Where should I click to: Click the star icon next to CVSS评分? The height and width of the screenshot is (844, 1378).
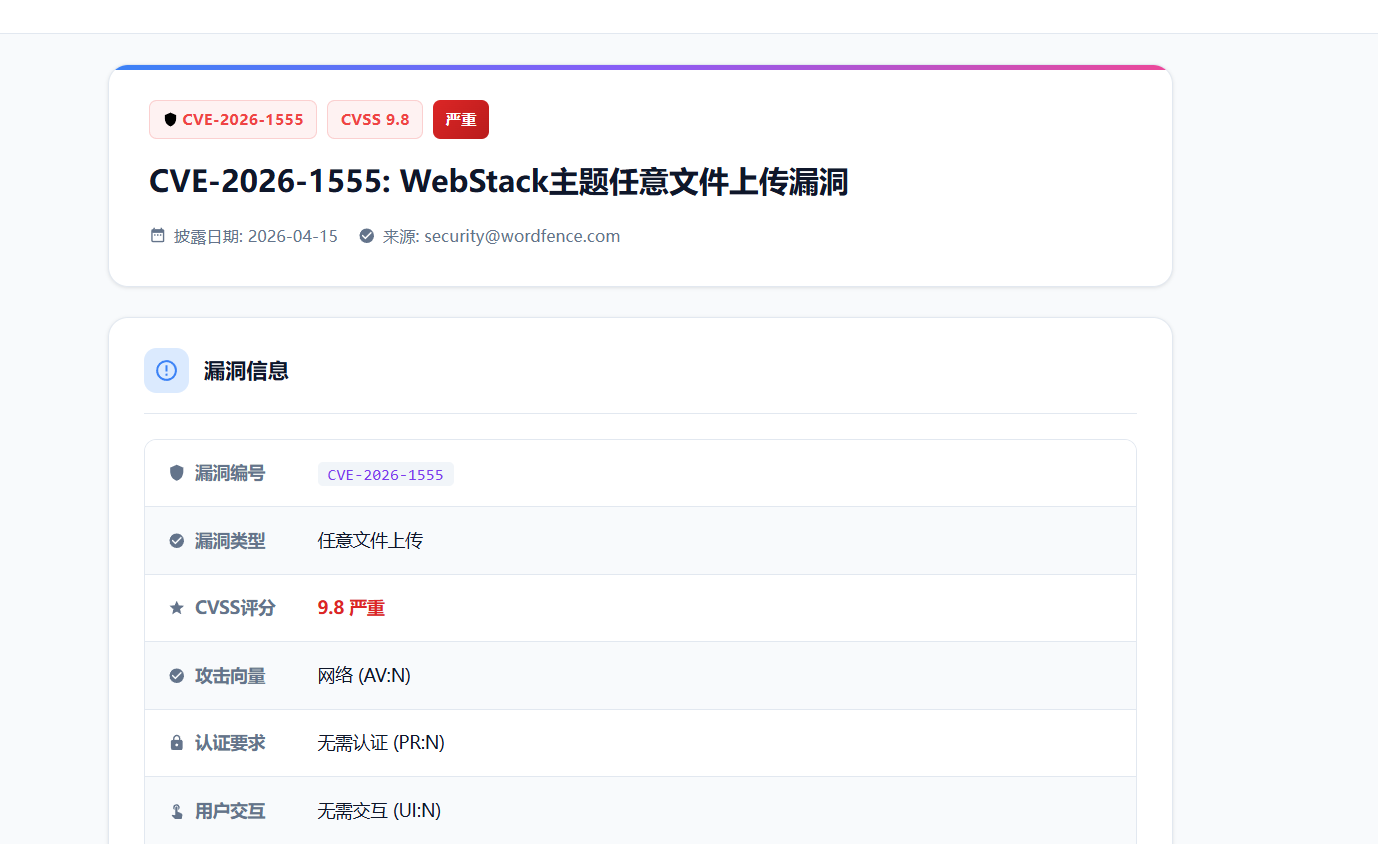177,608
